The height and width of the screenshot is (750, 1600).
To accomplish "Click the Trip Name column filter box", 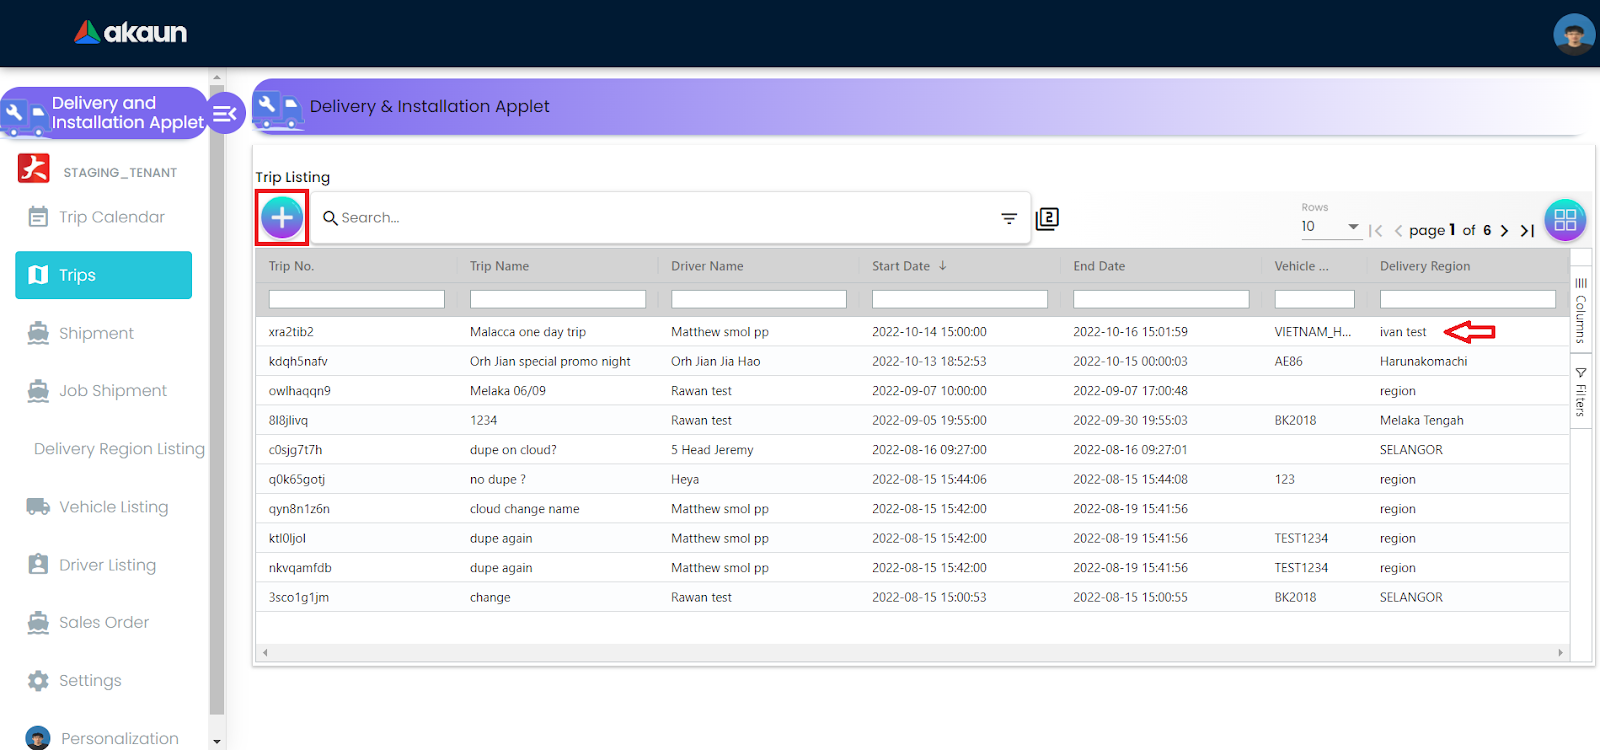I will click(x=557, y=299).
